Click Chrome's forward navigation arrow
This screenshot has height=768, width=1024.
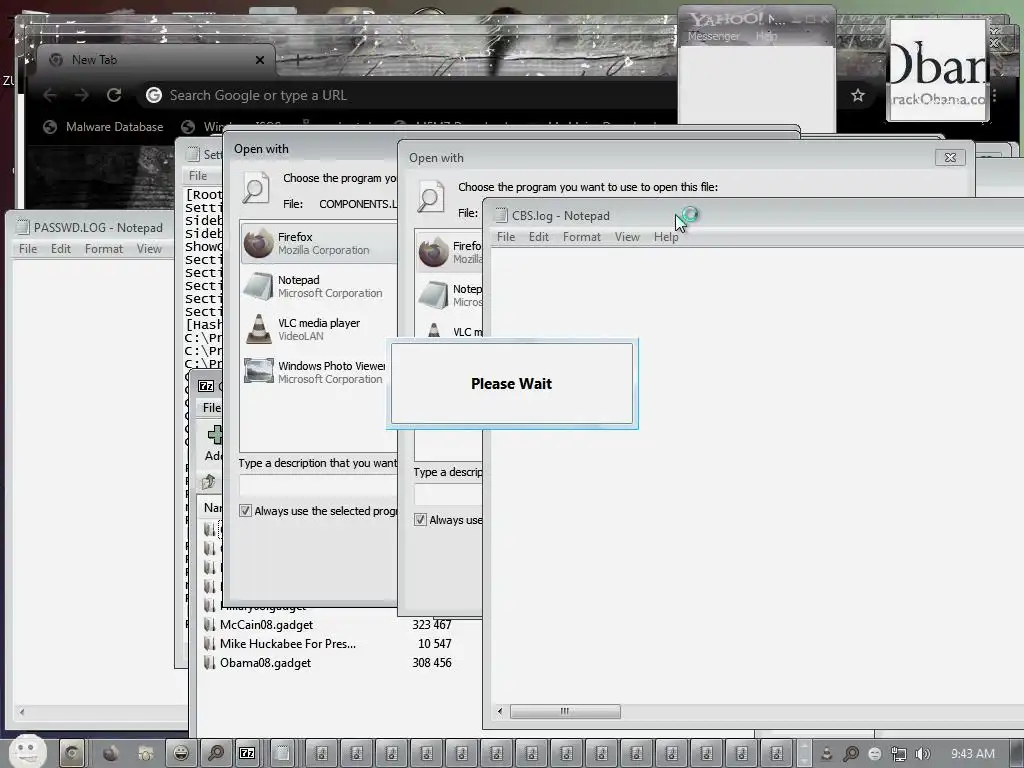pos(82,95)
